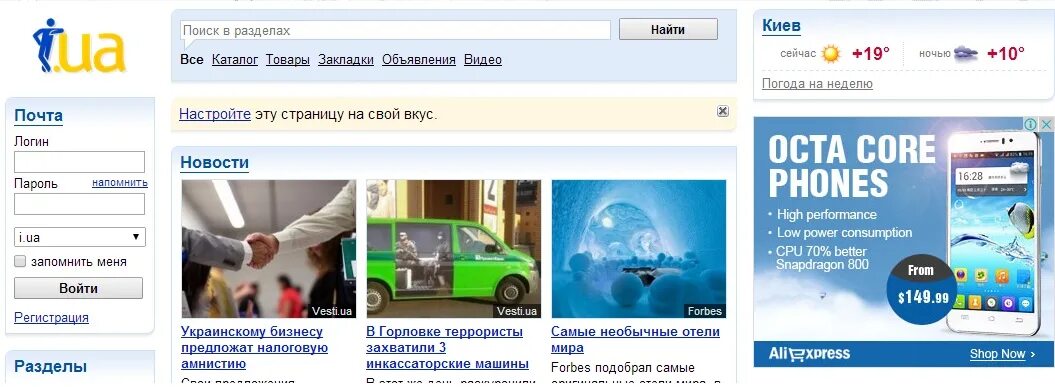Open 'В Горловке террористы захватили' headline
The width and height of the screenshot is (1055, 387).
coord(447,348)
